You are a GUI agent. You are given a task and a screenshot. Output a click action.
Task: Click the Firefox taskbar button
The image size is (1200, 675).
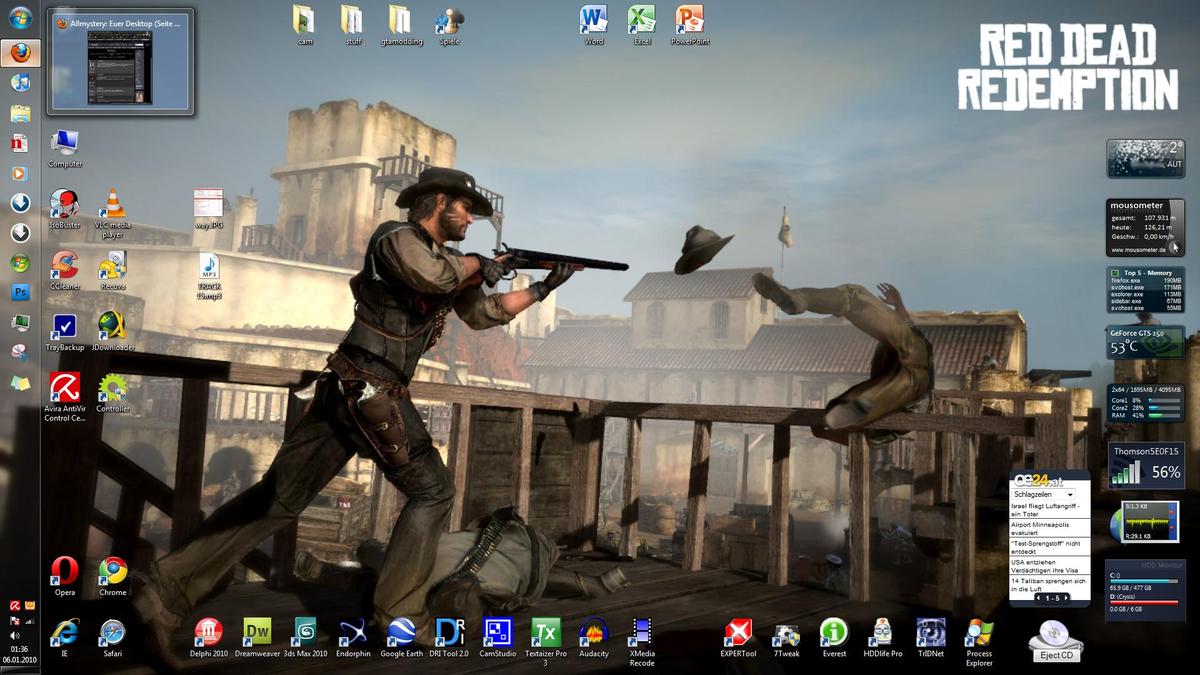point(20,52)
